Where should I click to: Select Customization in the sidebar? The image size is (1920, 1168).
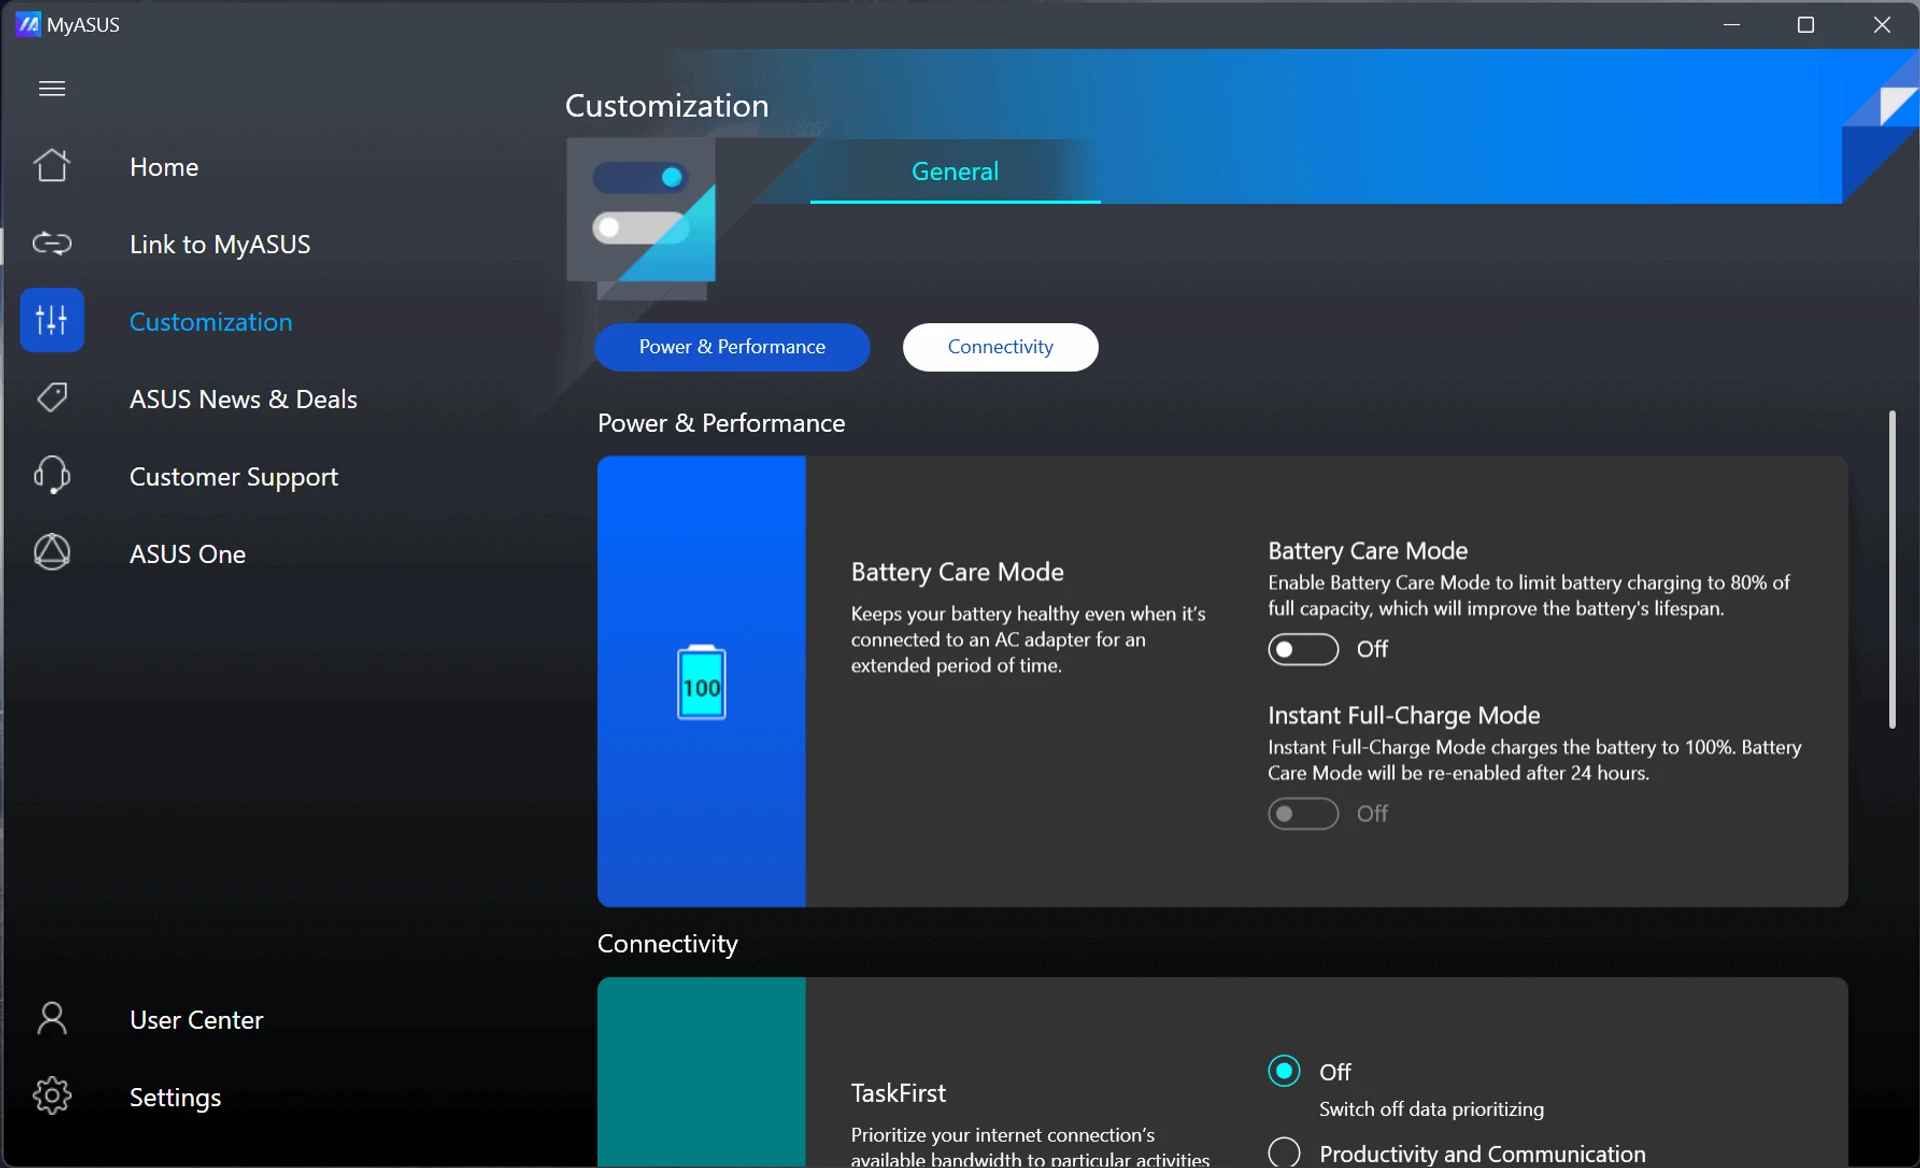[211, 322]
